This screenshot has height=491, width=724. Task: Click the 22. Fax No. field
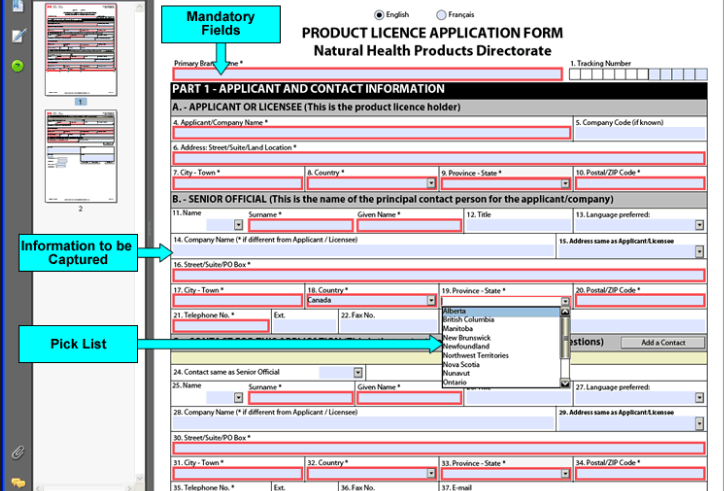pyautogui.click(x=389, y=325)
